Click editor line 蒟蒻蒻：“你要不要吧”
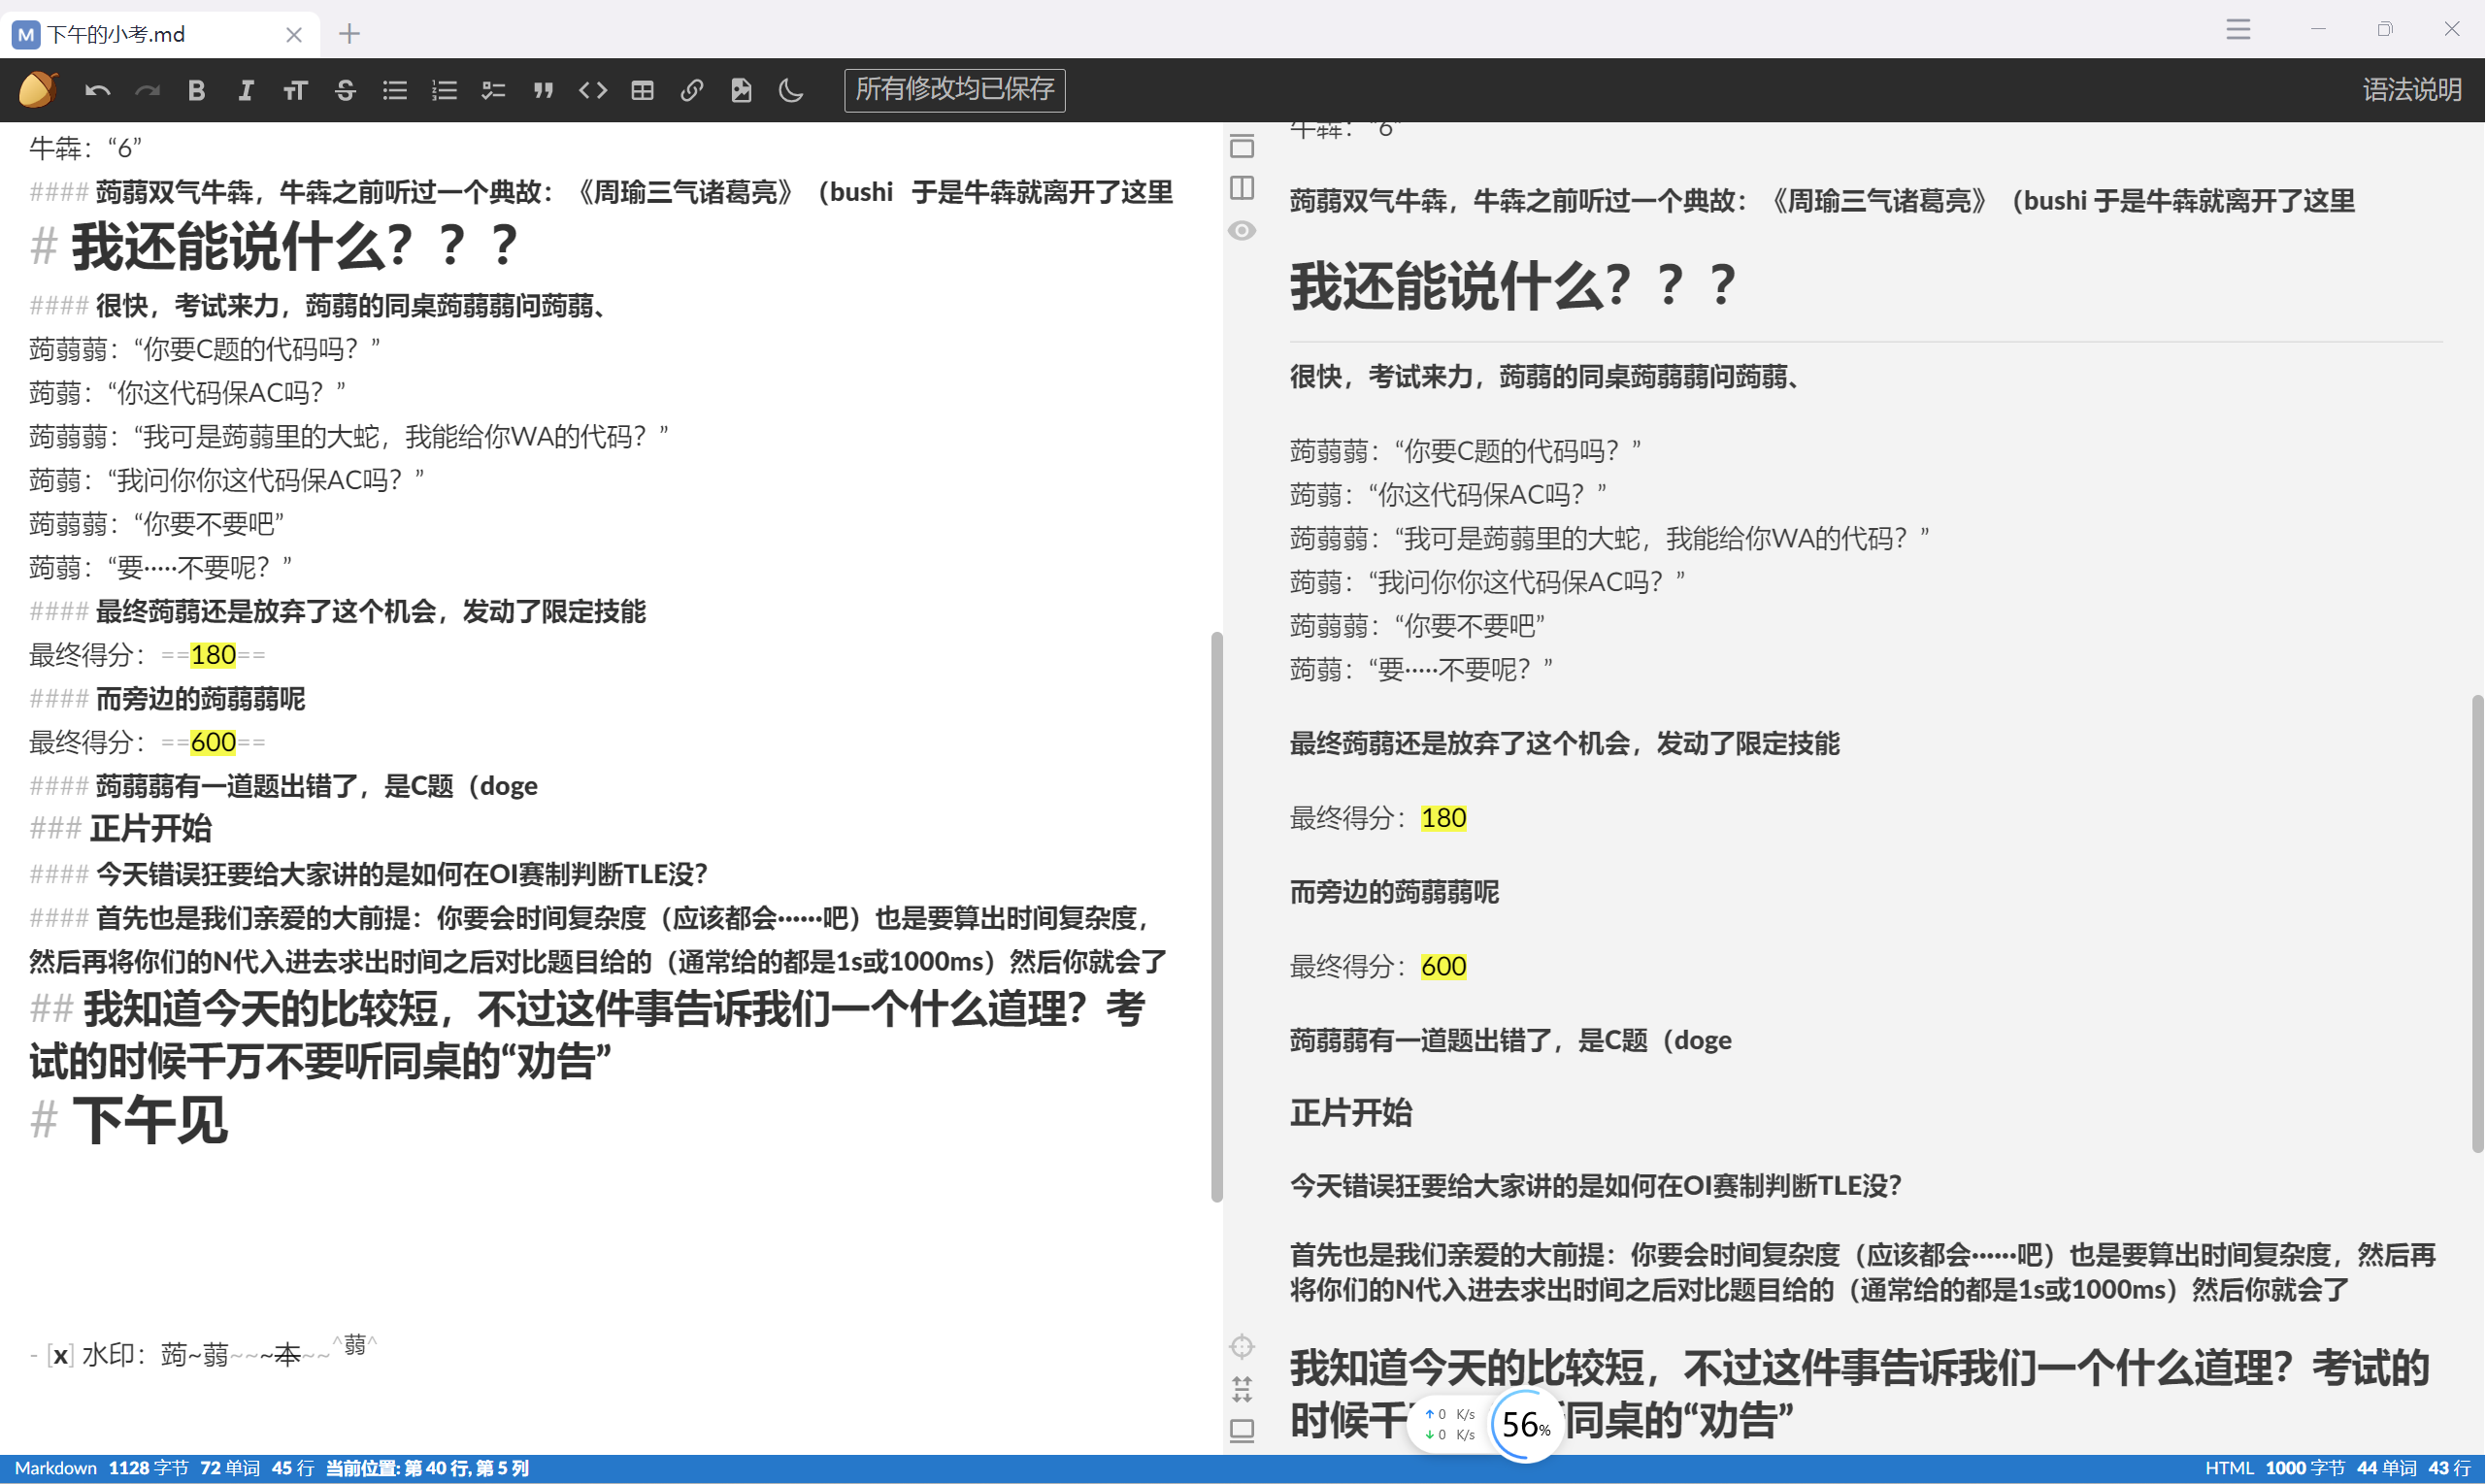 [x=157, y=524]
